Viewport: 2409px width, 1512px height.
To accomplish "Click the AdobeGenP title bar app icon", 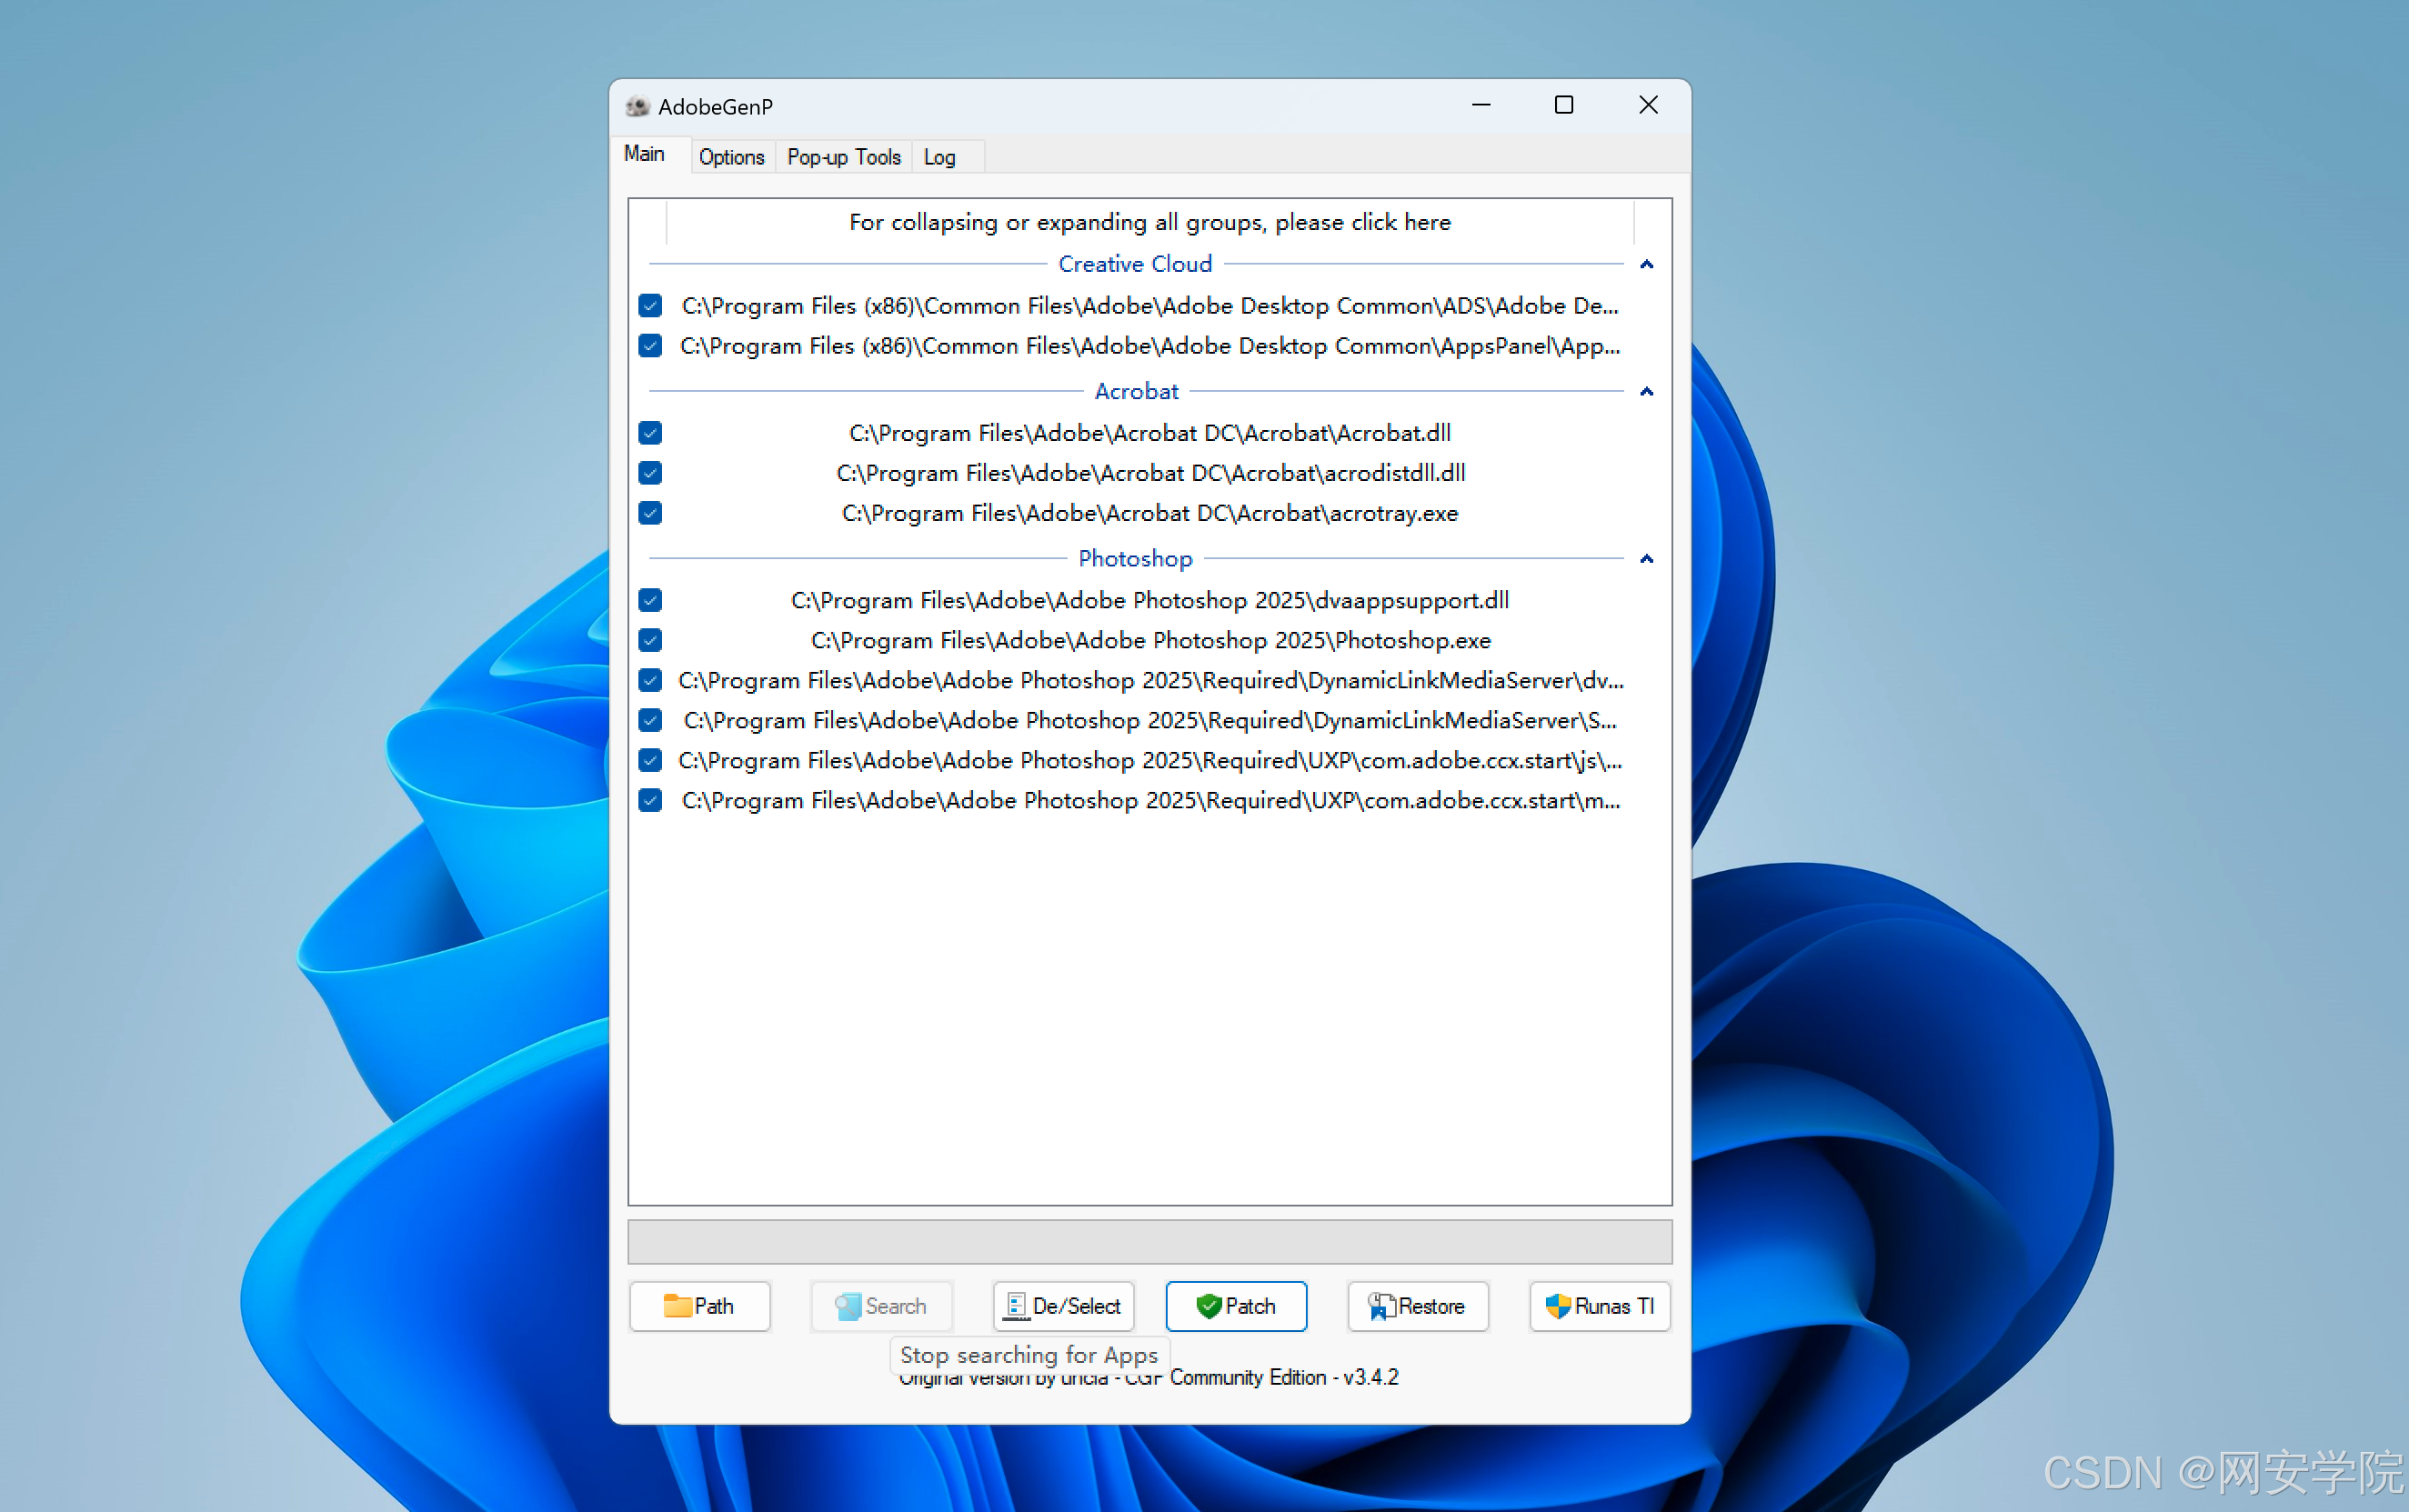I will click(638, 106).
